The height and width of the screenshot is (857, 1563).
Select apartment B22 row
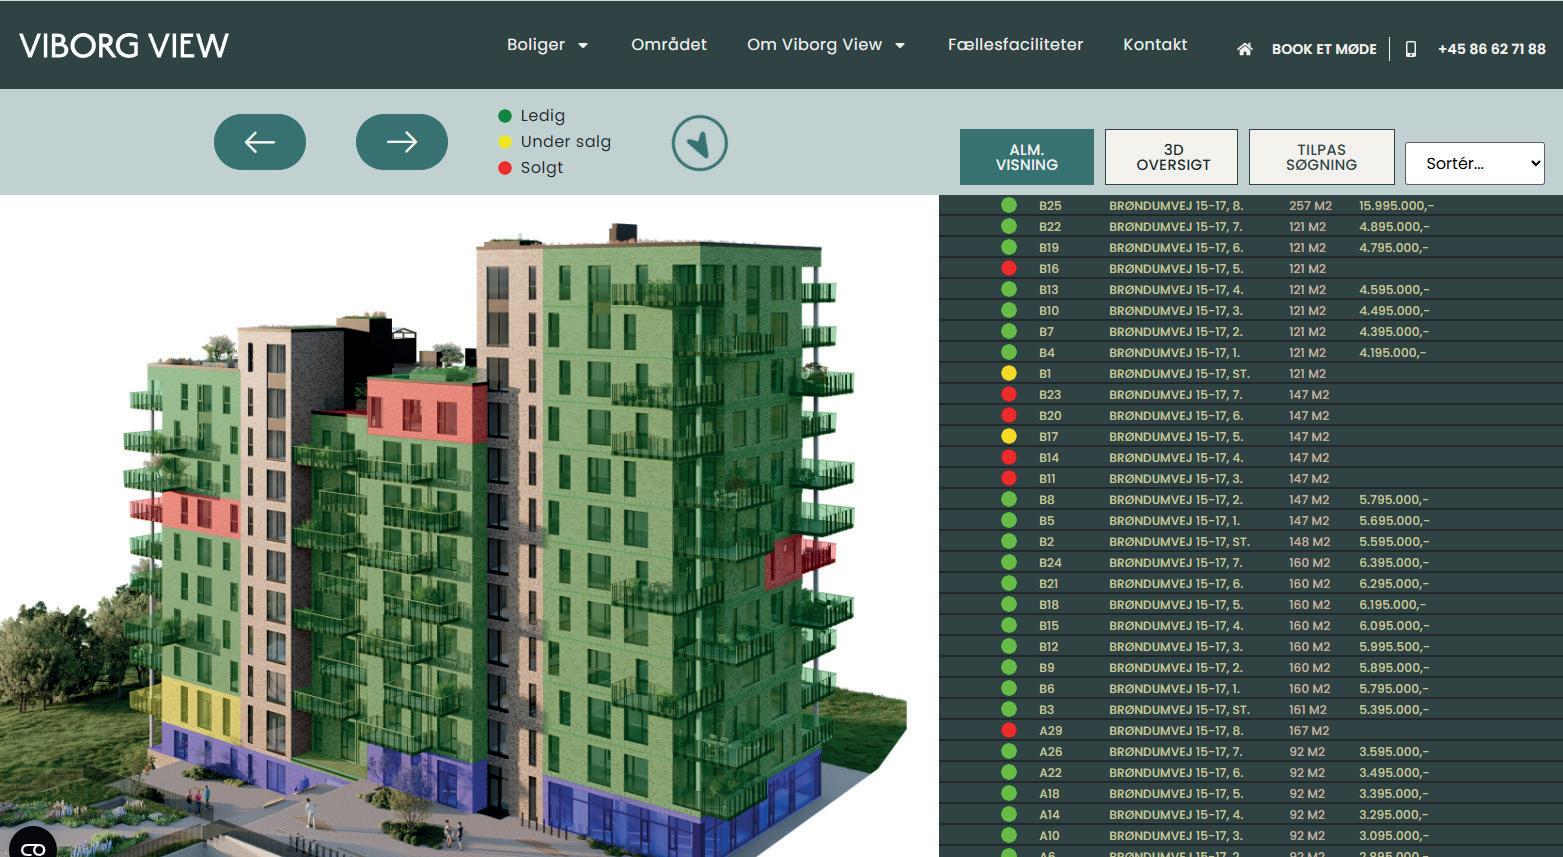coord(1251,226)
